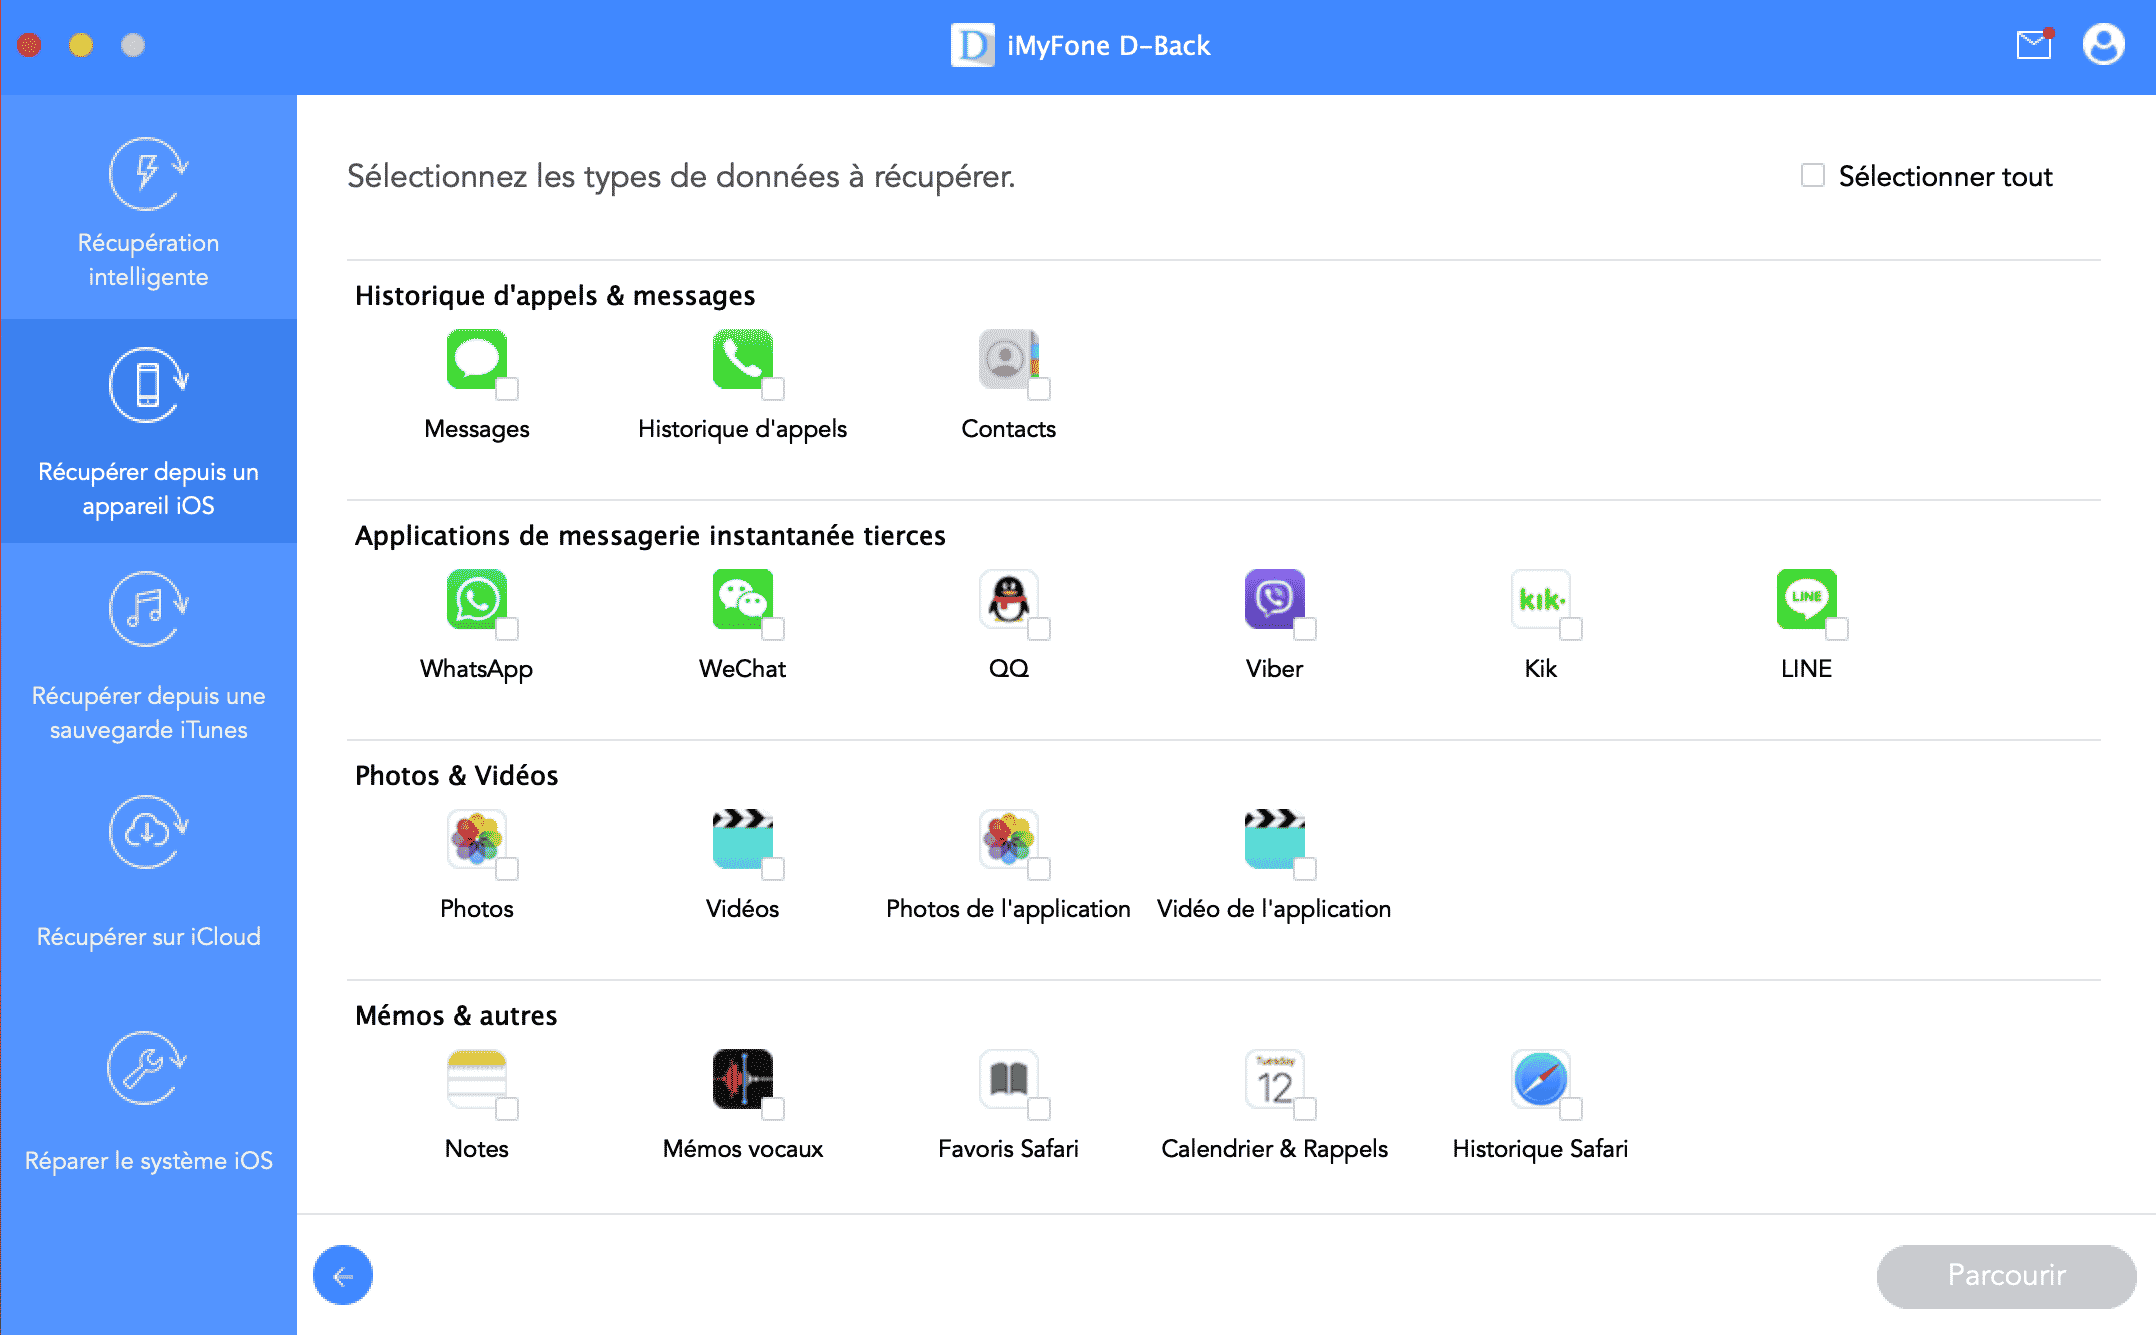
Task: Open Récupération intelligente mode
Action: pyautogui.click(x=149, y=207)
